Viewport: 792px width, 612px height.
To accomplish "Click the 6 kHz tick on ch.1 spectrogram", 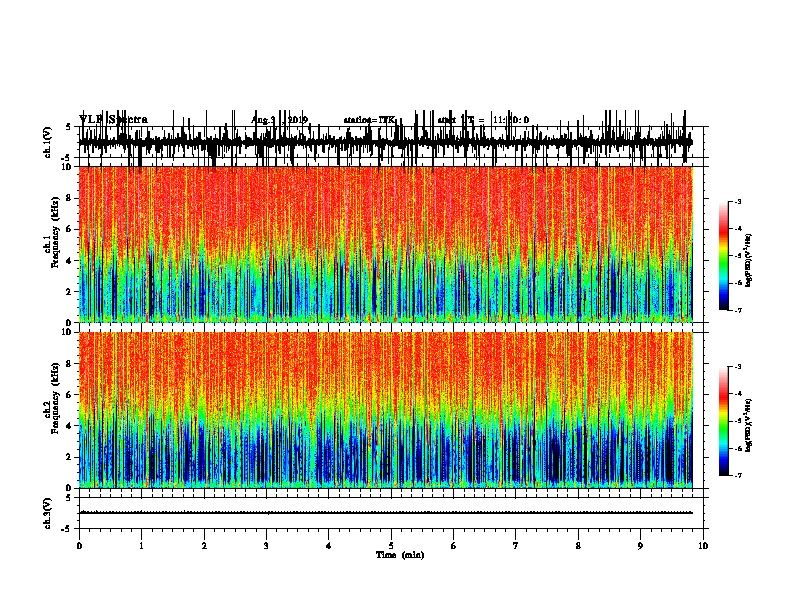I will tap(69, 230).
